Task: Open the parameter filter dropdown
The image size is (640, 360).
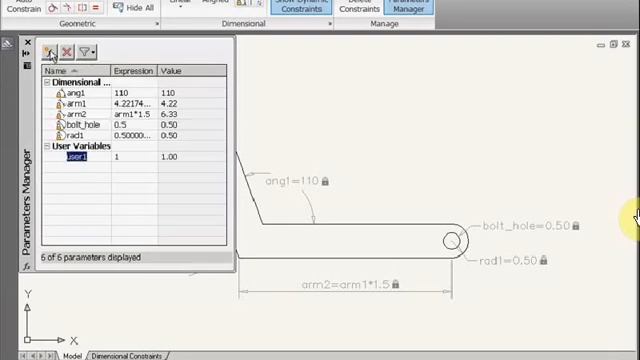Action: tap(87, 52)
